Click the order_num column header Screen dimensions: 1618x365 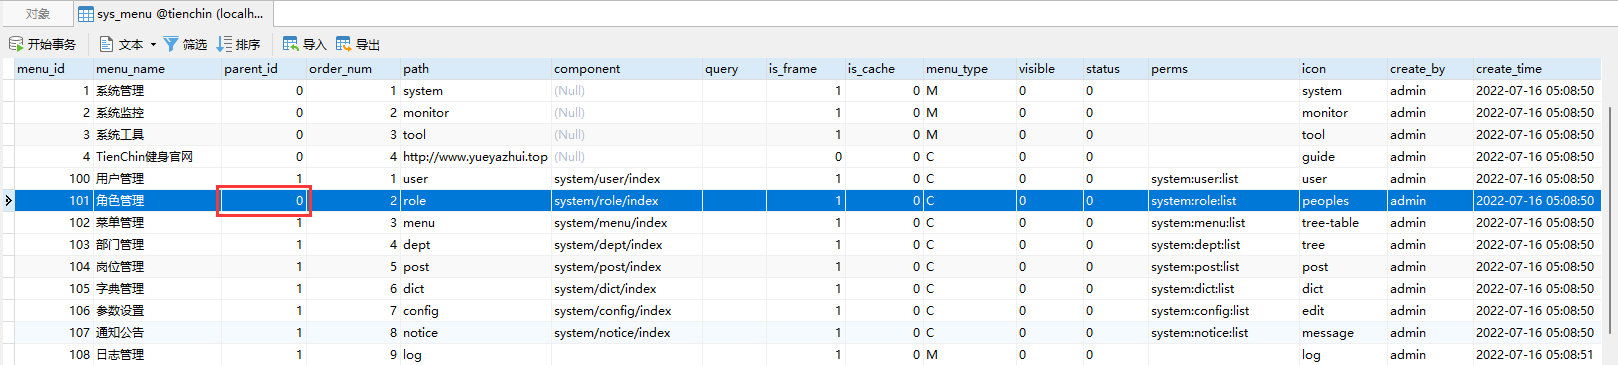pyautogui.click(x=353, y=69)
